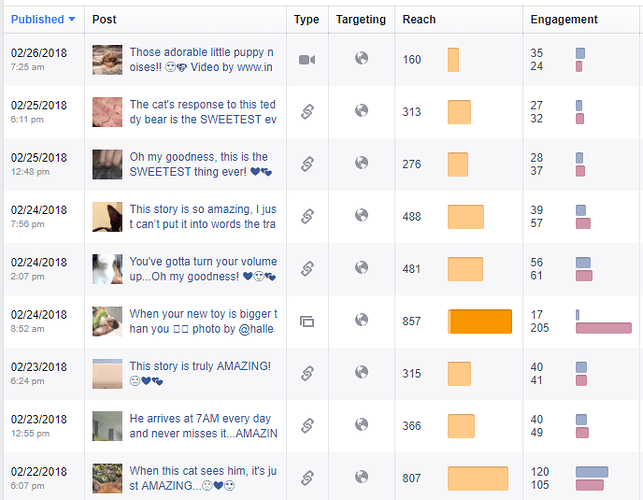Viewport: 643px width, 500px height.
Task: Click the public globe icon on the 02/26/2018 post
Action: (361, 58)
